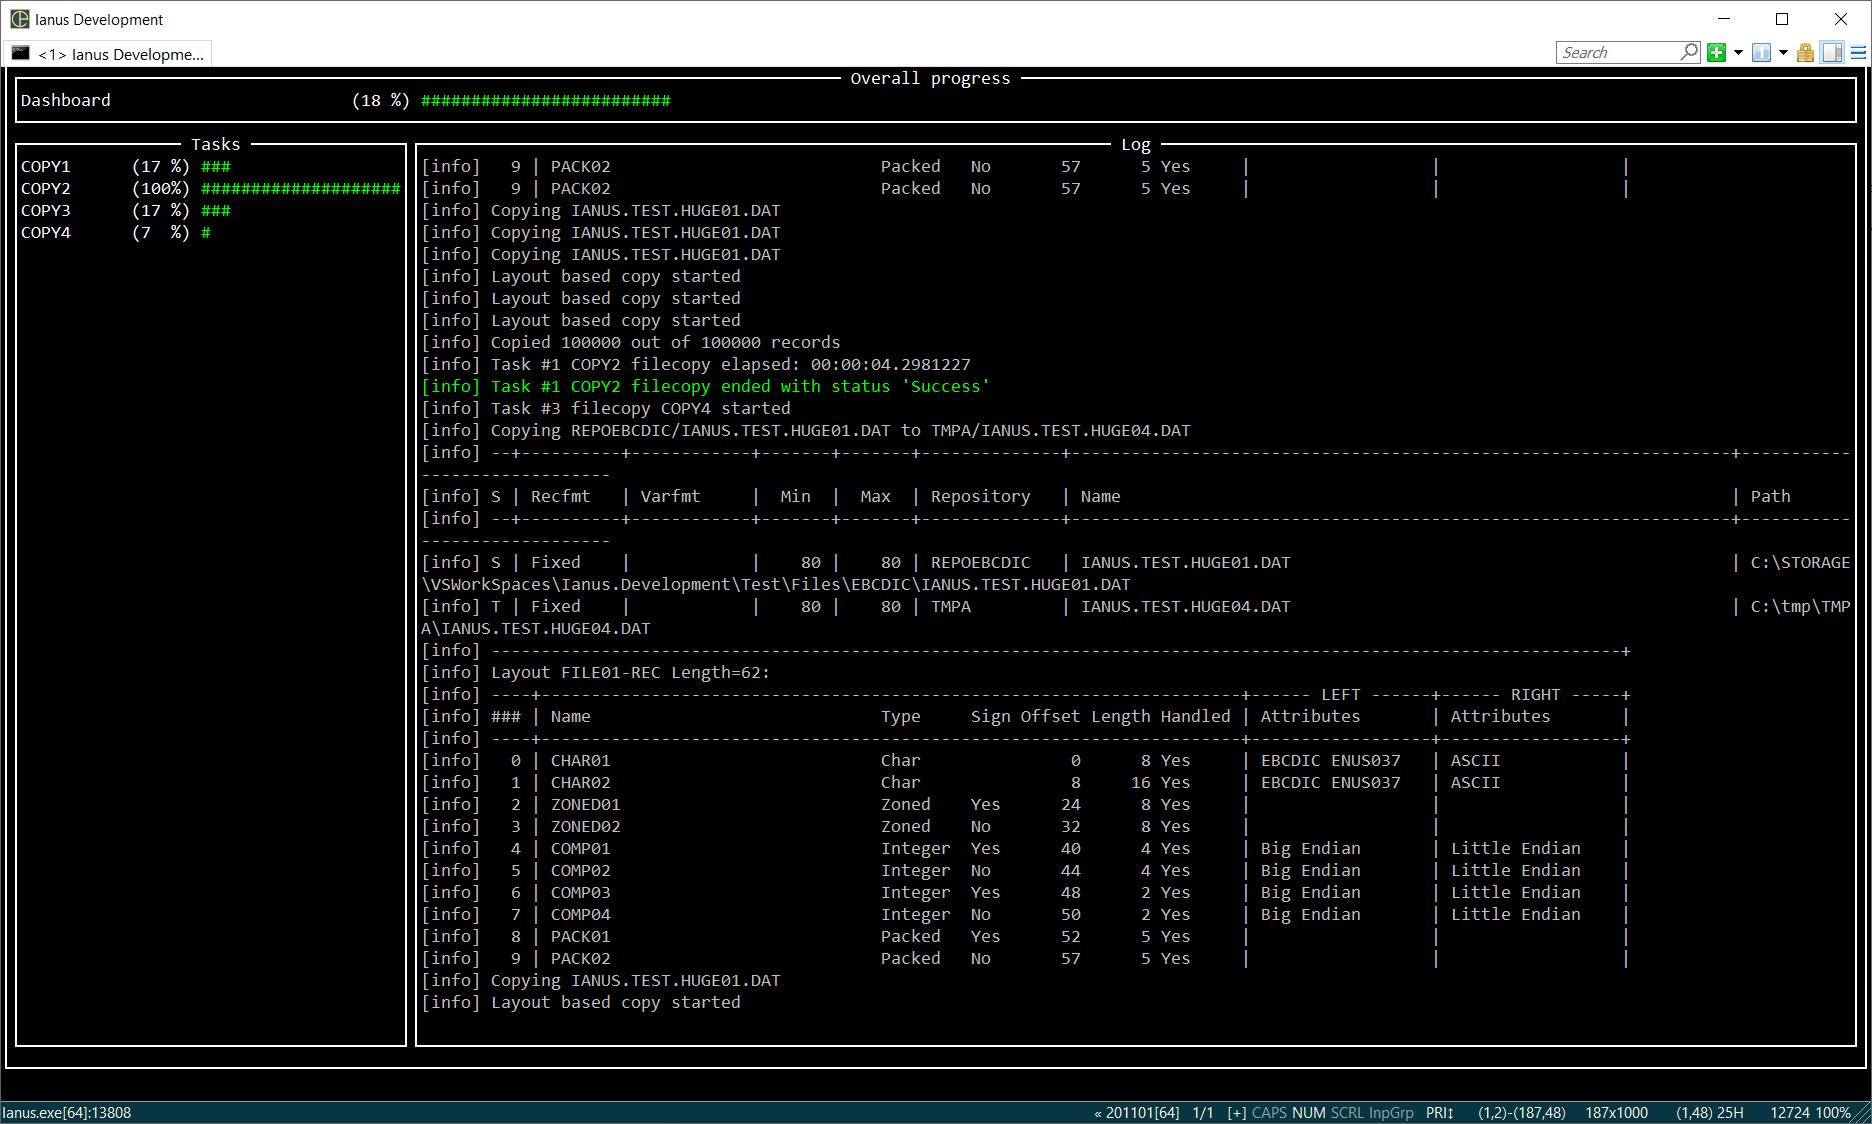Click the REPOEBCDIC repository cell
This screenshot has width=1872, height=1124.
pos(981,562)
